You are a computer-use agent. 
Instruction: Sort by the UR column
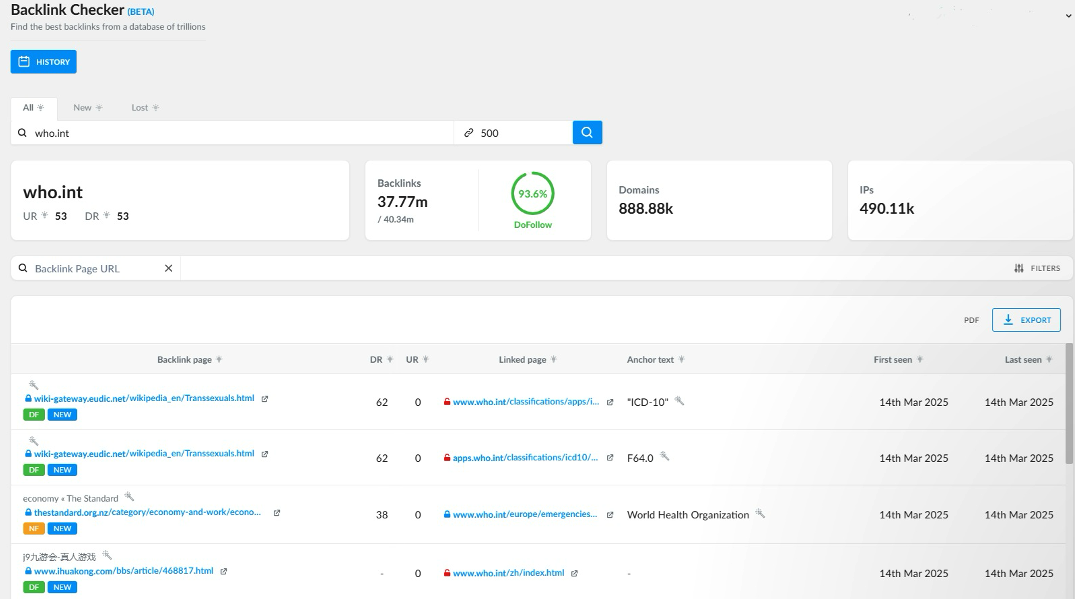(418, 360)
